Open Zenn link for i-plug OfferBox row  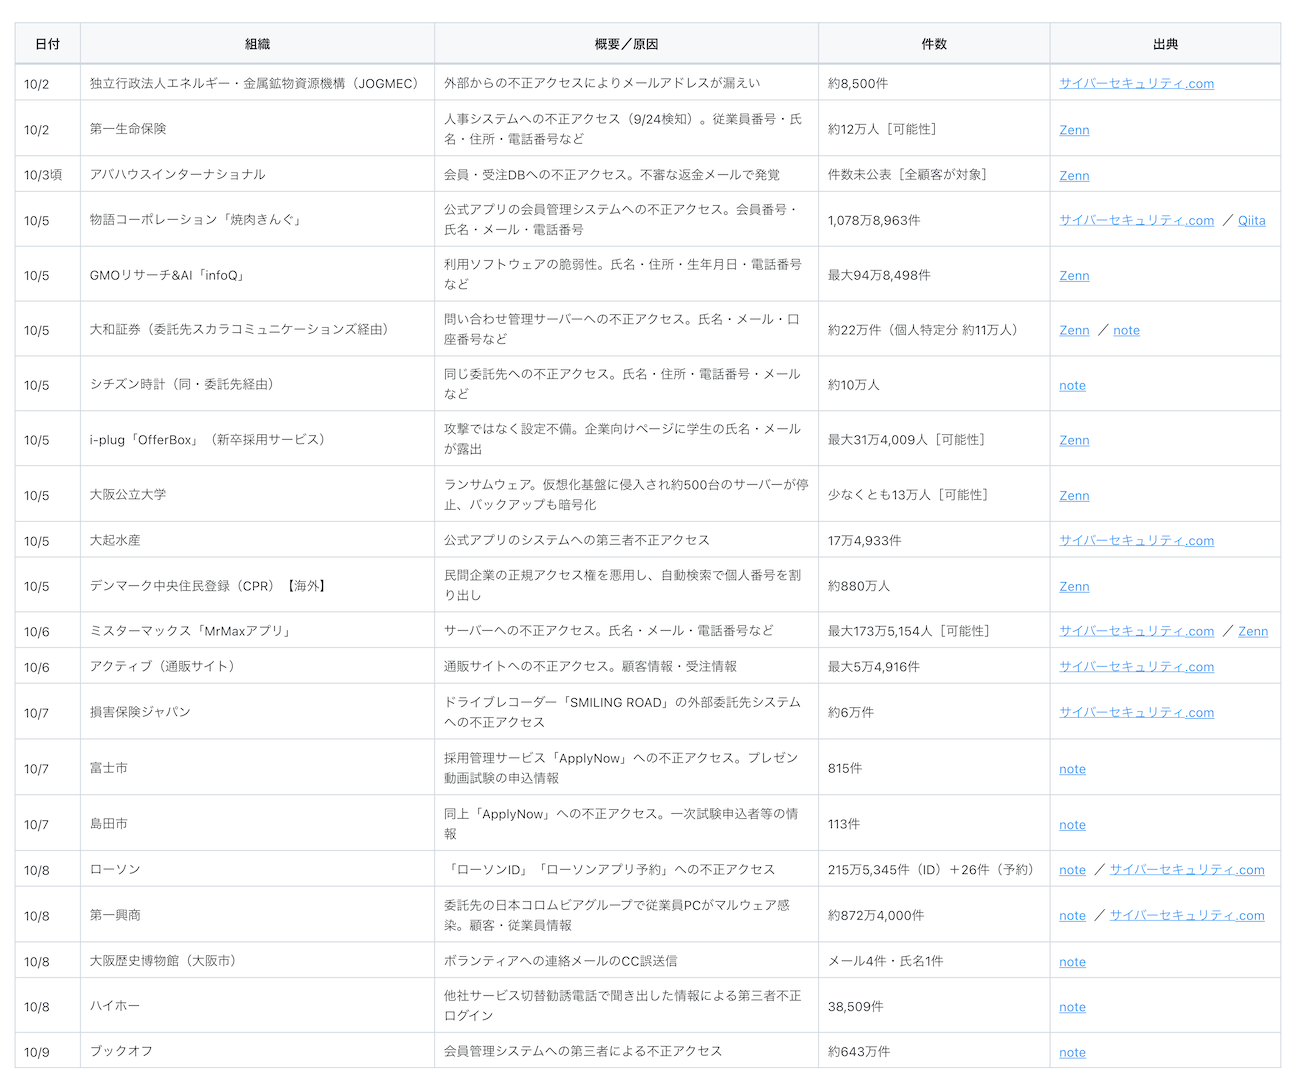pos(1074,441)
